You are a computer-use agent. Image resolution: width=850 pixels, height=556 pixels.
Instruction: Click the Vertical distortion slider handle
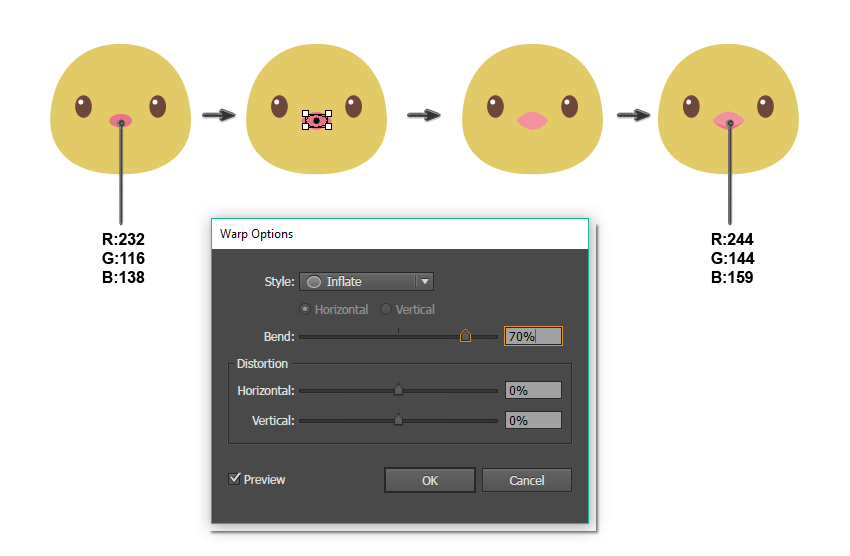[398, 419]
